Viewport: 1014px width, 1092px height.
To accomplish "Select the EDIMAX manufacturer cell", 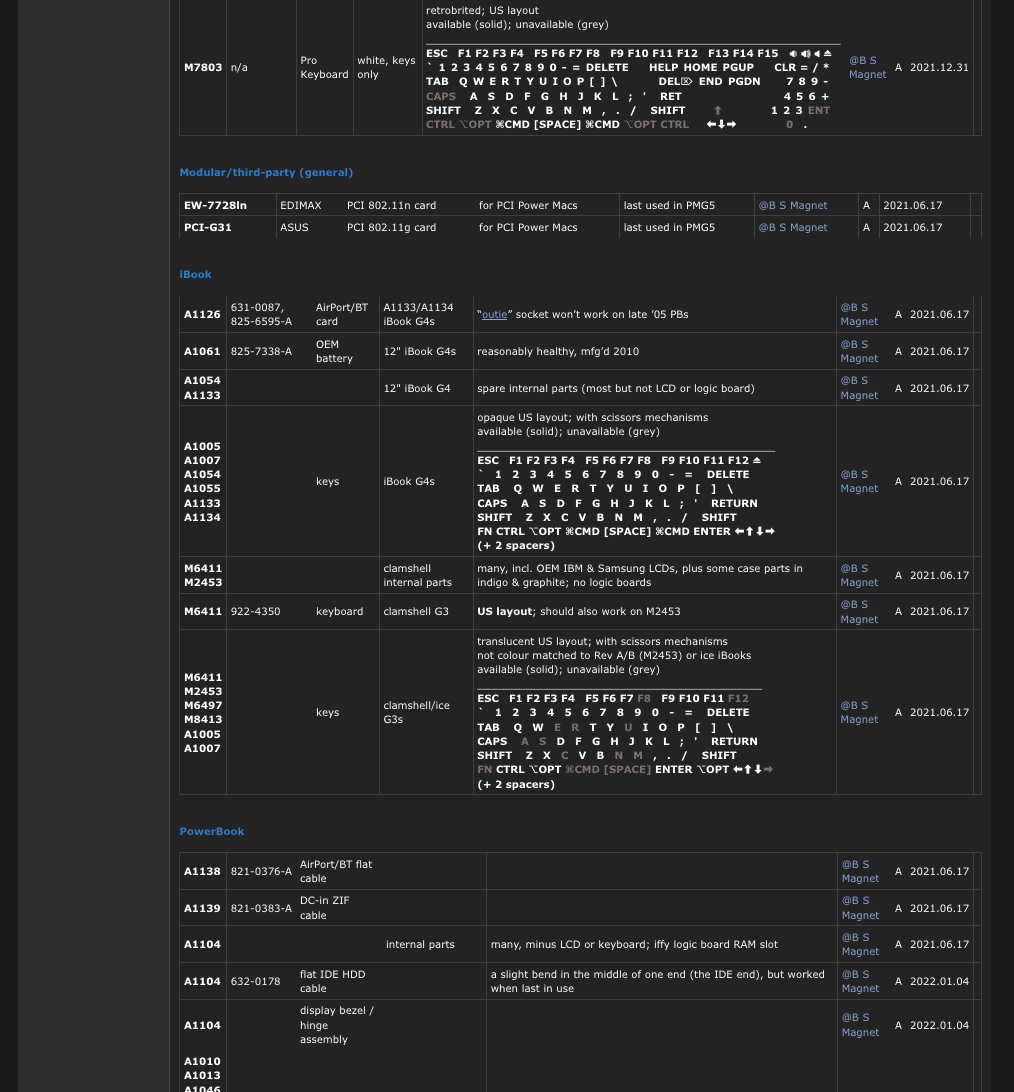I will 301,205.
